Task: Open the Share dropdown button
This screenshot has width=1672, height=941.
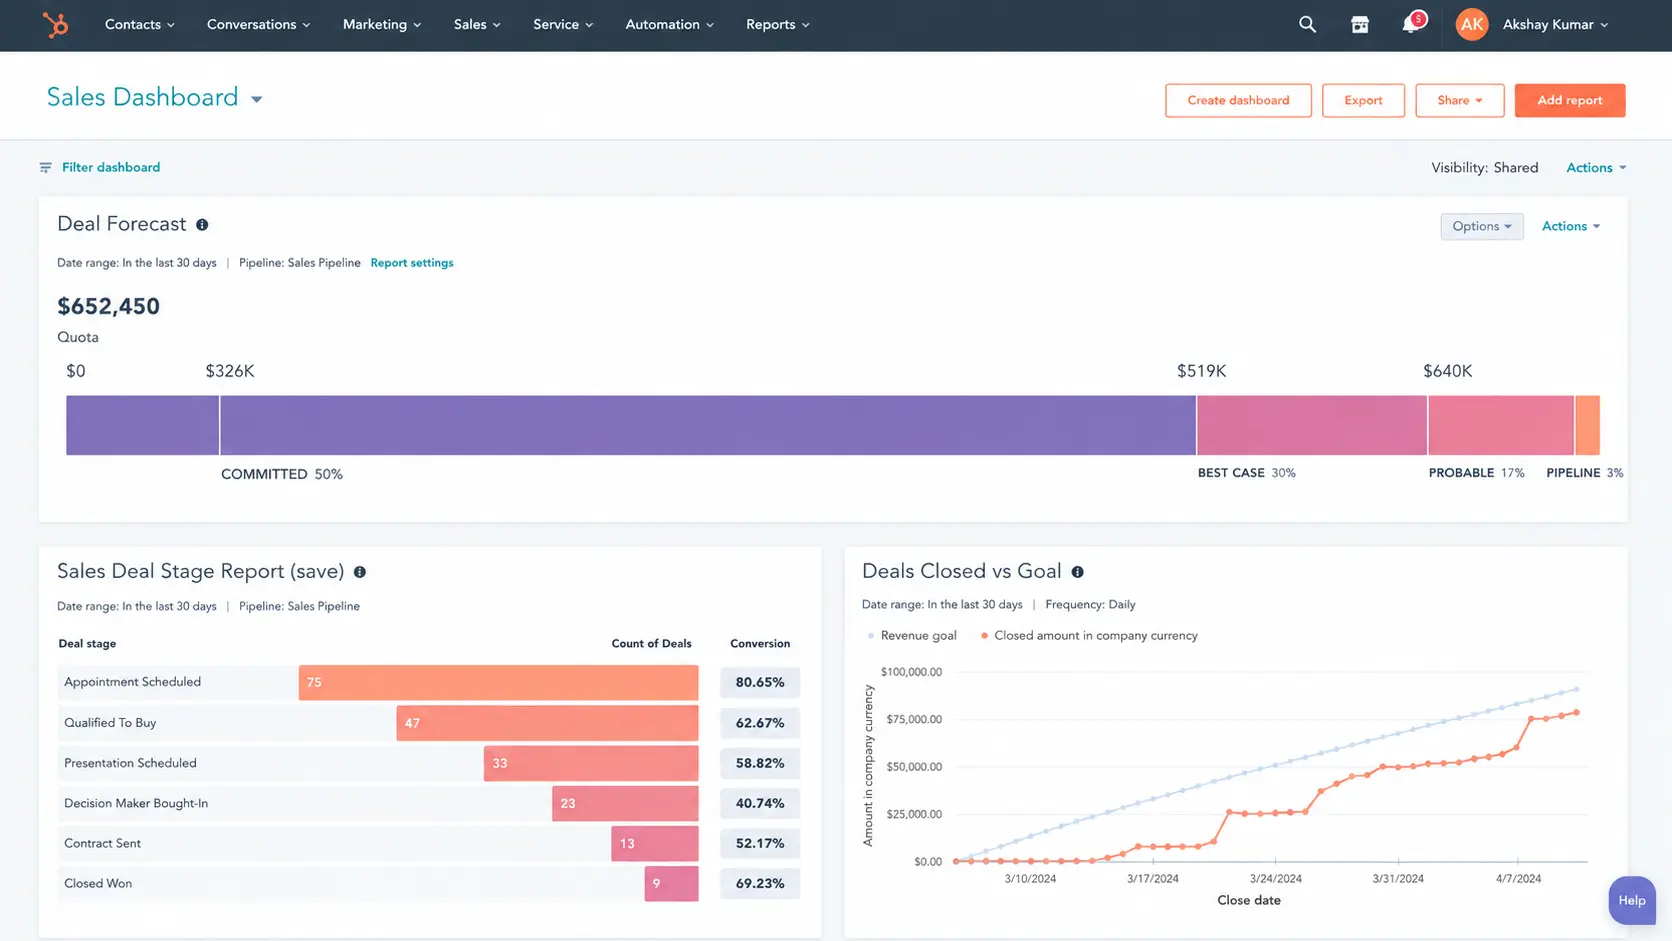Action: (1459, 100)
